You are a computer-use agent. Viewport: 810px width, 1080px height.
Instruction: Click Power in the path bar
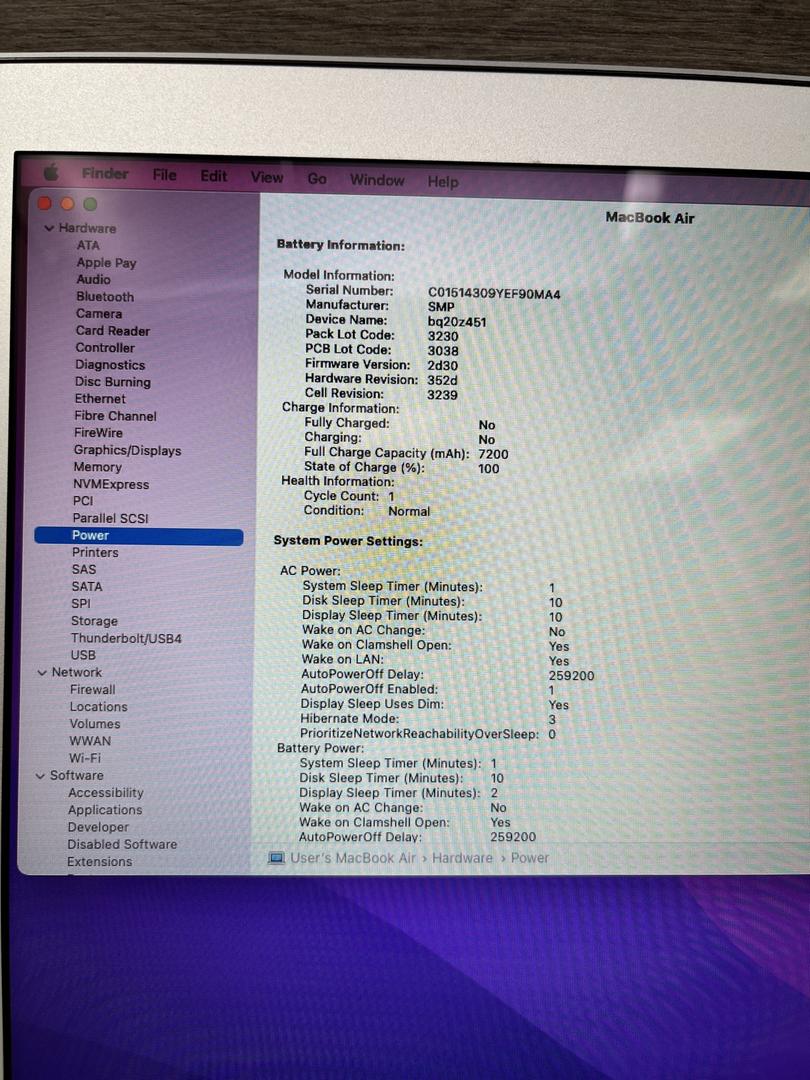(x=530, y=858)
